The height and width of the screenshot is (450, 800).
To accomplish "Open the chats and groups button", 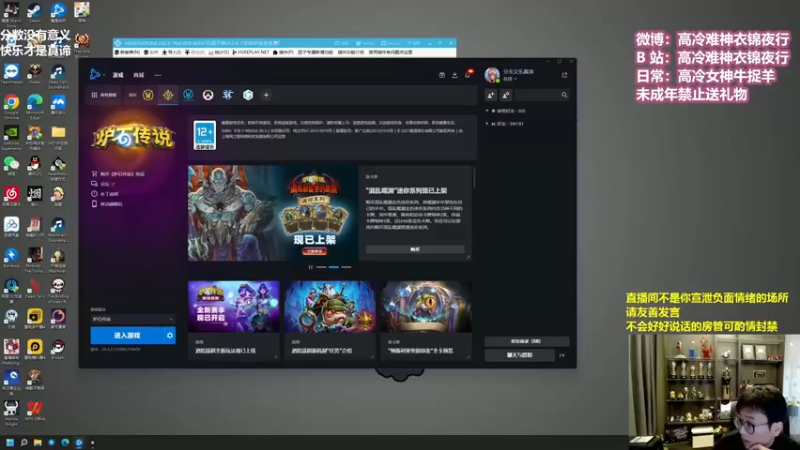I will [519, 355].
